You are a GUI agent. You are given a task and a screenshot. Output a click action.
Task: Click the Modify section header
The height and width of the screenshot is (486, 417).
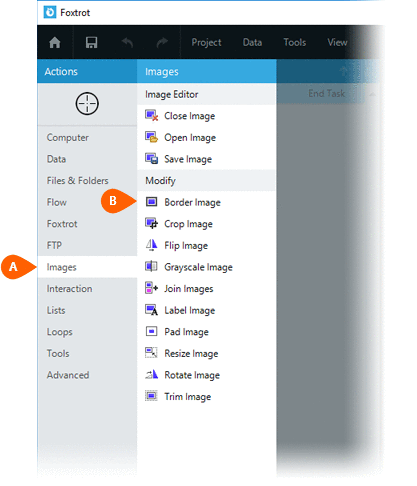click(206, 181)
